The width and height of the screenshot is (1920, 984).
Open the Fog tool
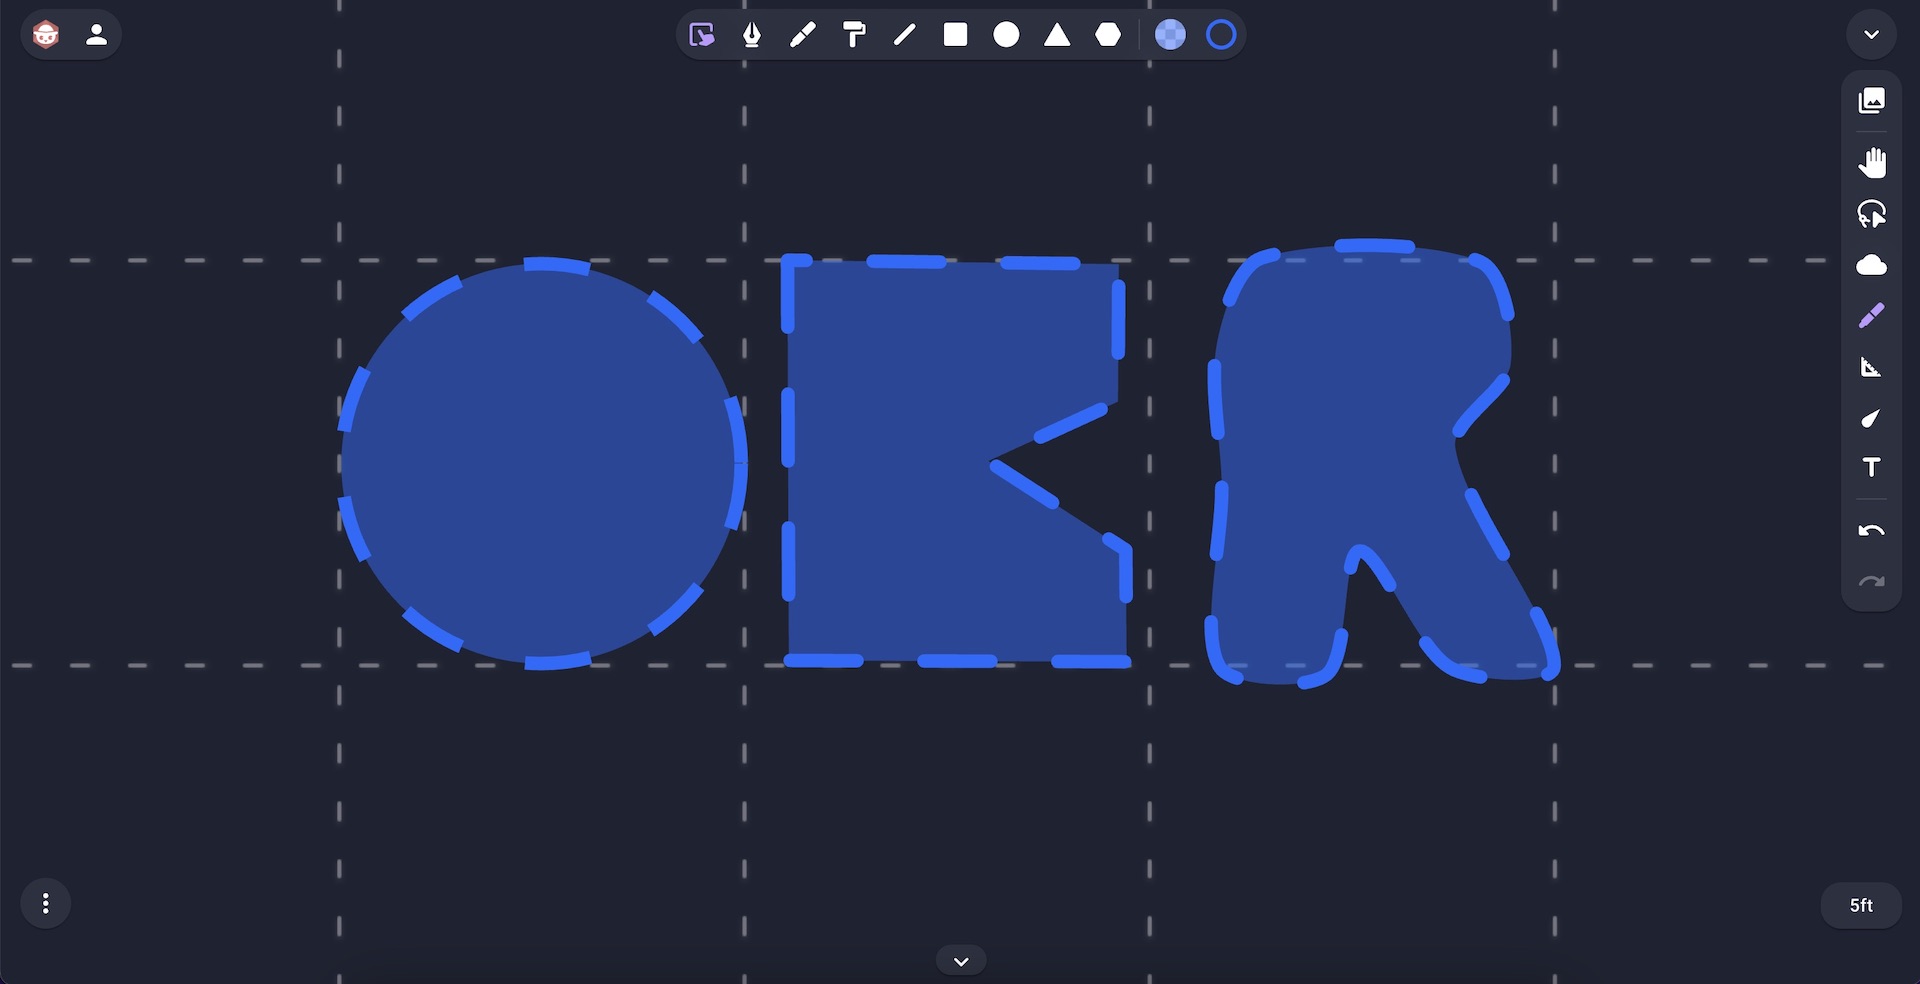(1872, 265)
